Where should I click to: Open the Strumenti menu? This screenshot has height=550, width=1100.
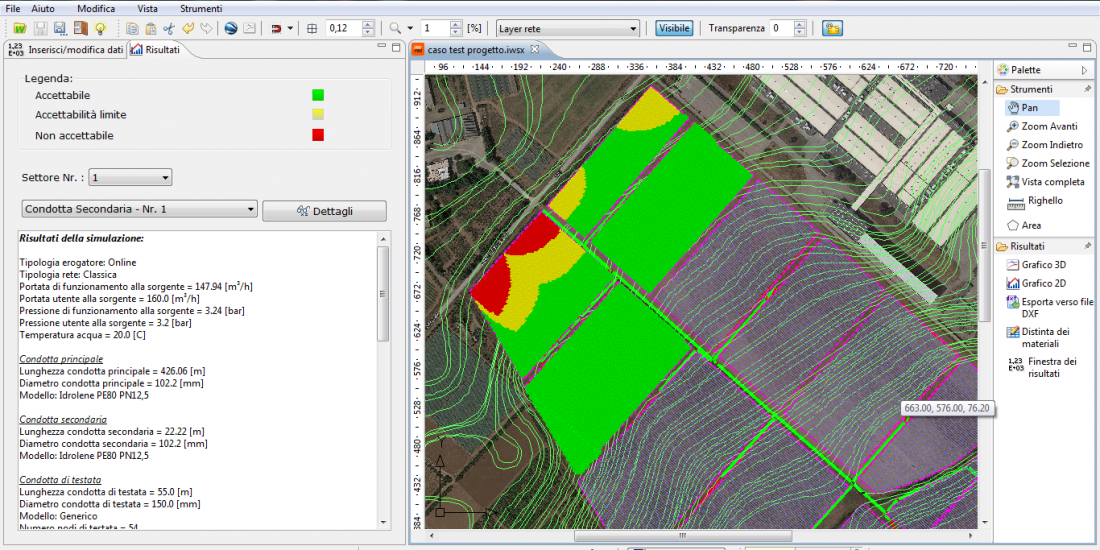(200, 8)
